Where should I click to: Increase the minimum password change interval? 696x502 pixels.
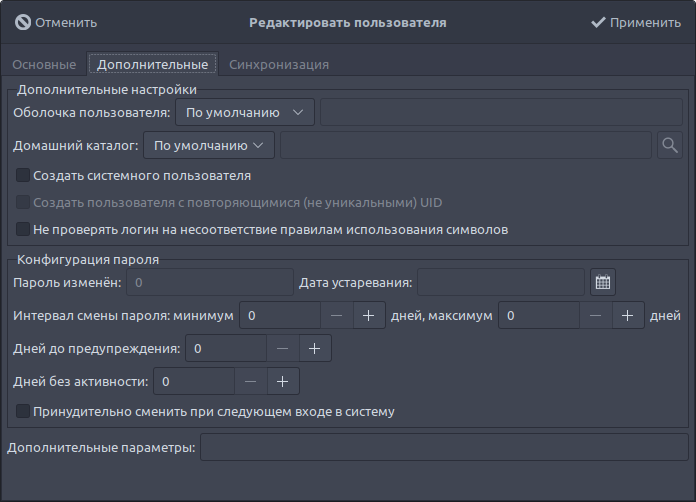pyautogui.click(x=368, y=316)
